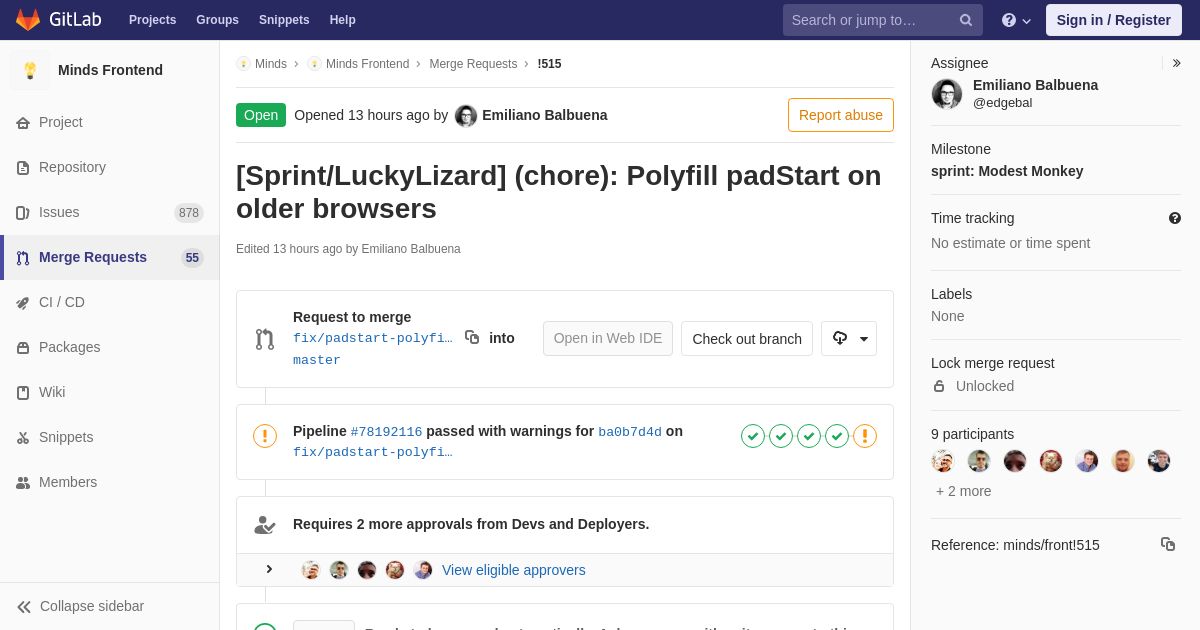Open pipeline #78192116 link
Viewport: 1200px width, 630px height.
click(386, 432)
